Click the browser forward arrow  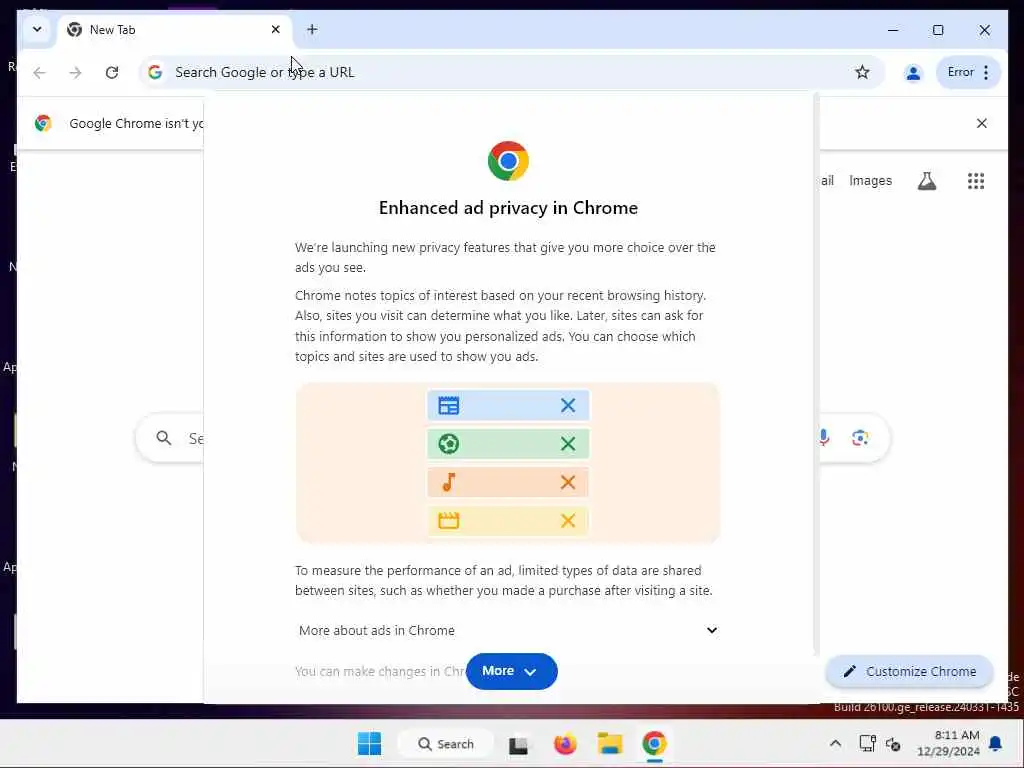point(75,72)
